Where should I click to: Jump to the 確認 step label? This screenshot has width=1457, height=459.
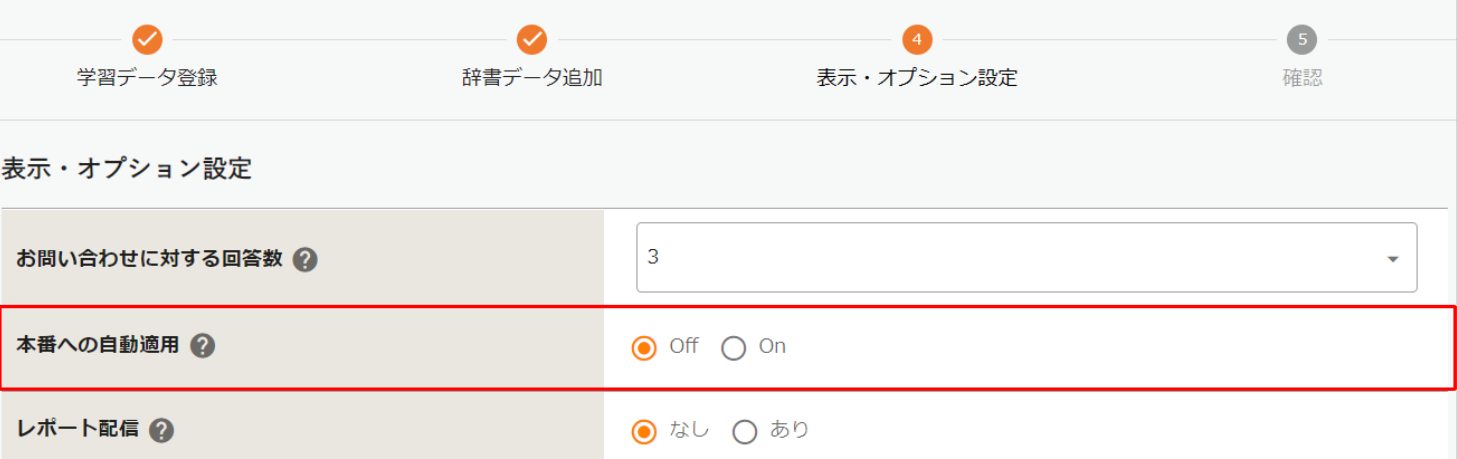click(x=1302, y=78)
